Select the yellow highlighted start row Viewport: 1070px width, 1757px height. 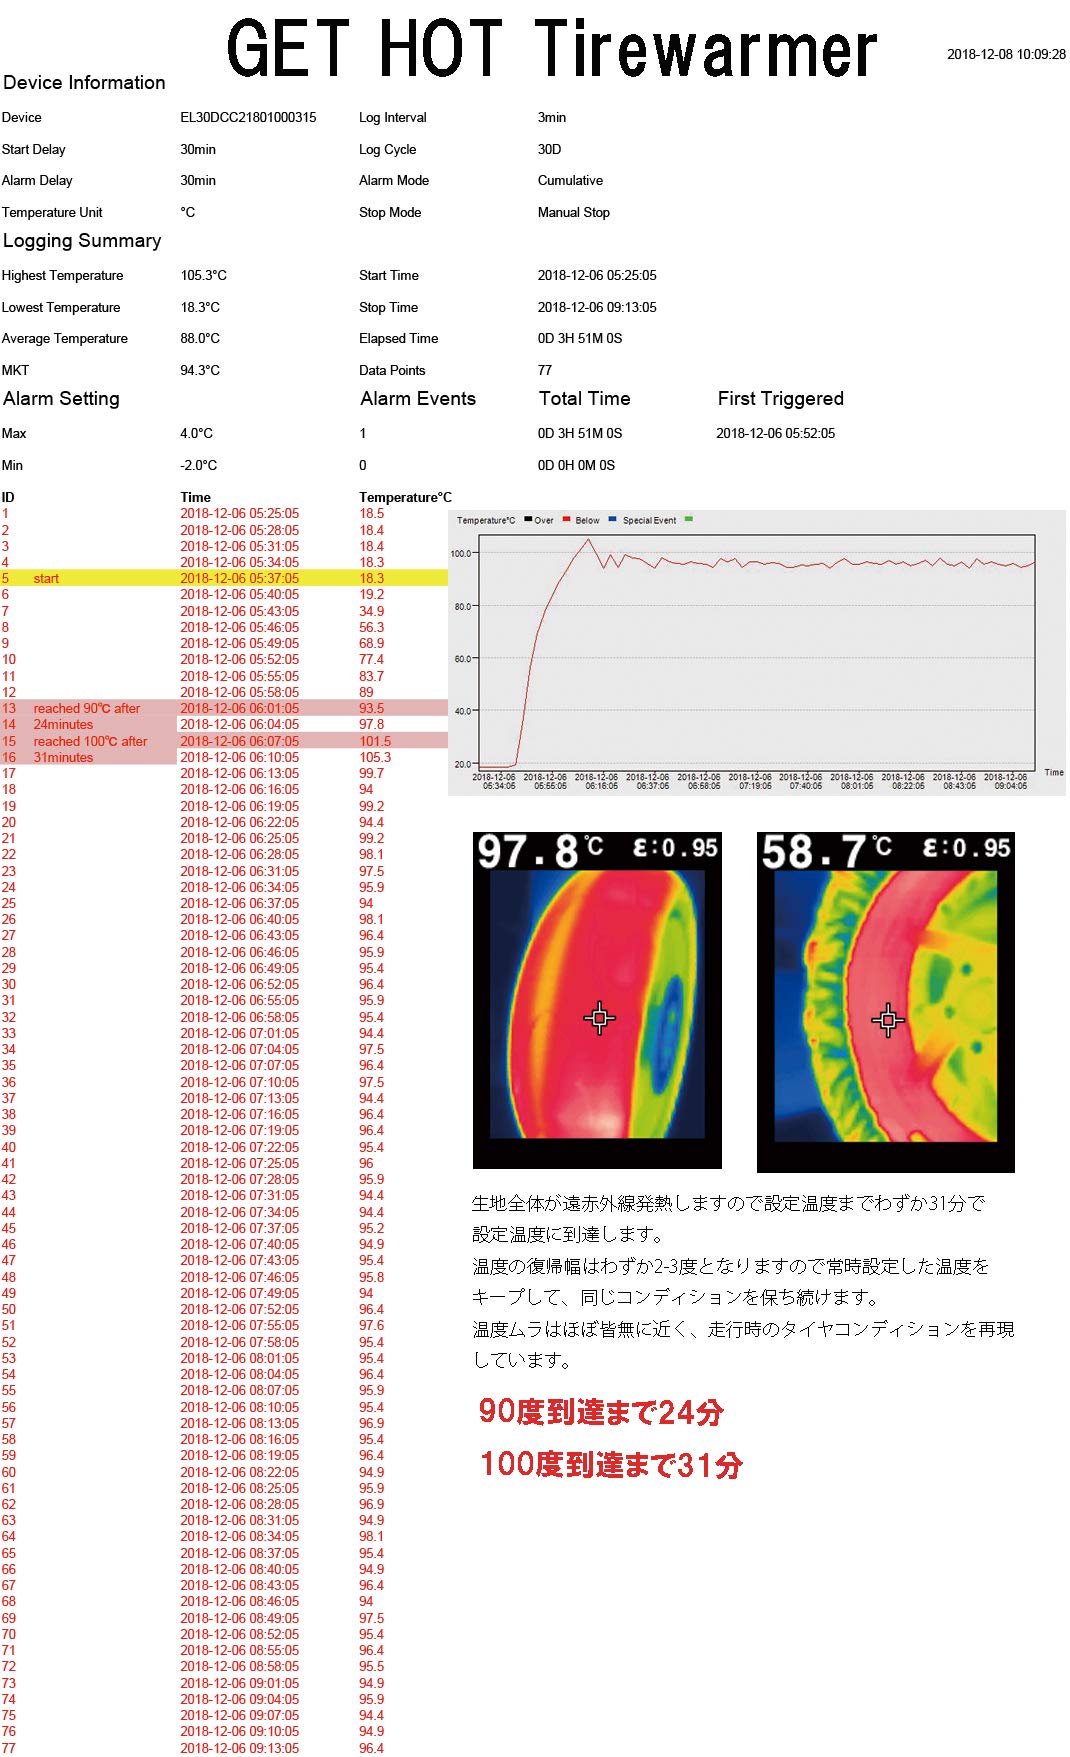point(224,578)
